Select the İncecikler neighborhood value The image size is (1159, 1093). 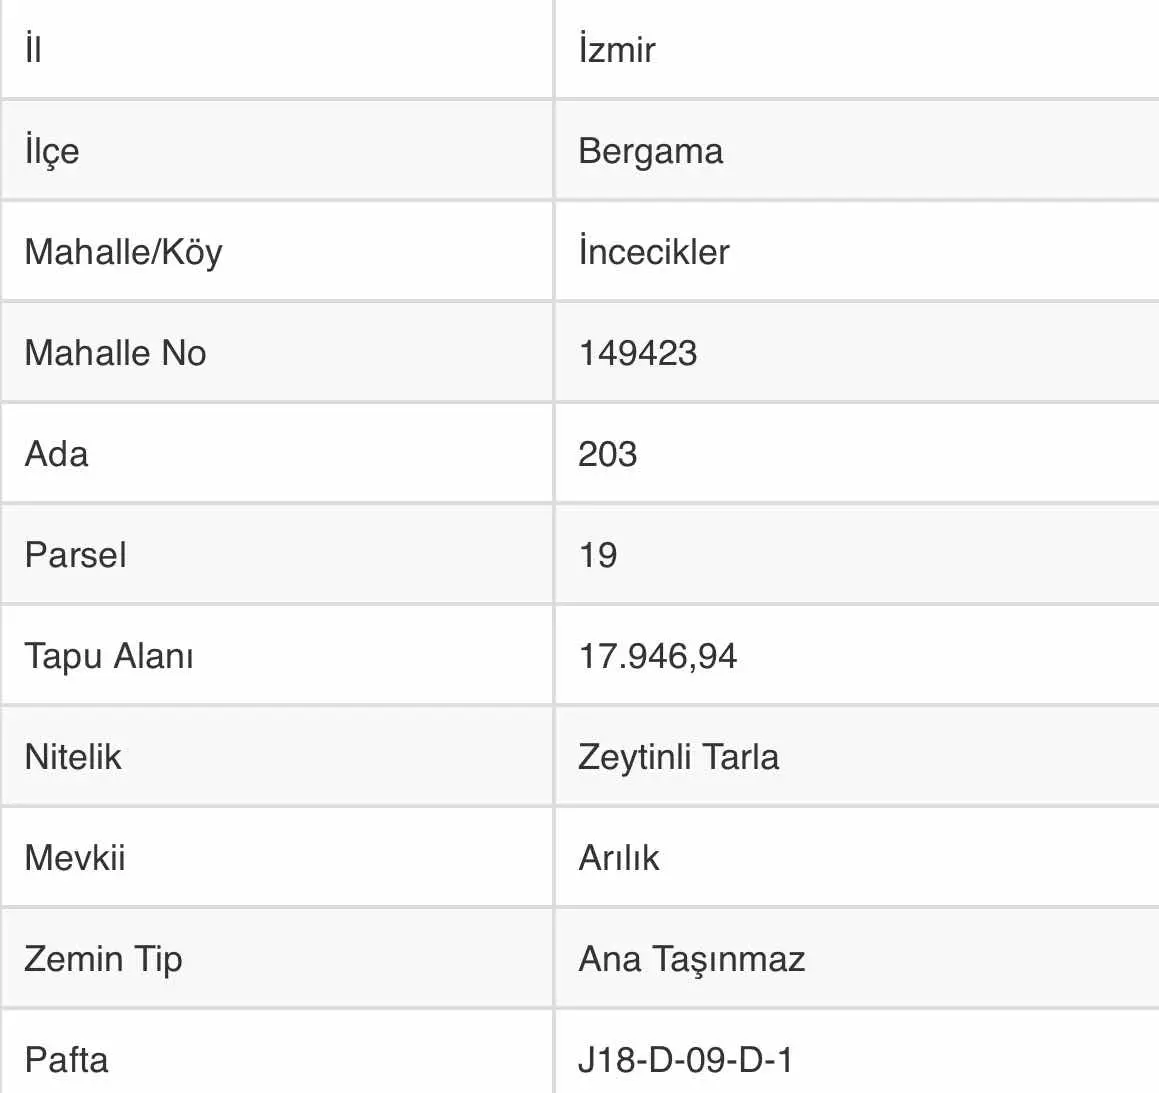[x=653, y=251]
